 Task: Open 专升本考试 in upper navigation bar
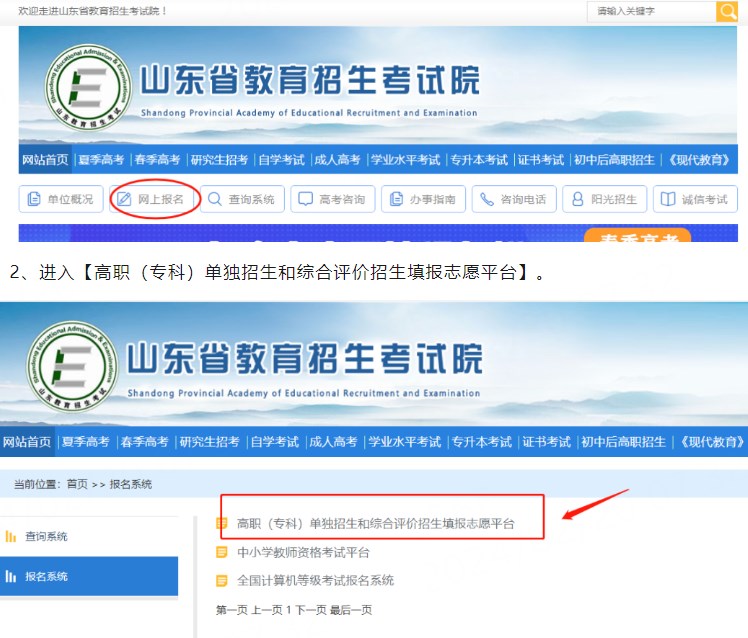pos(479,159)
